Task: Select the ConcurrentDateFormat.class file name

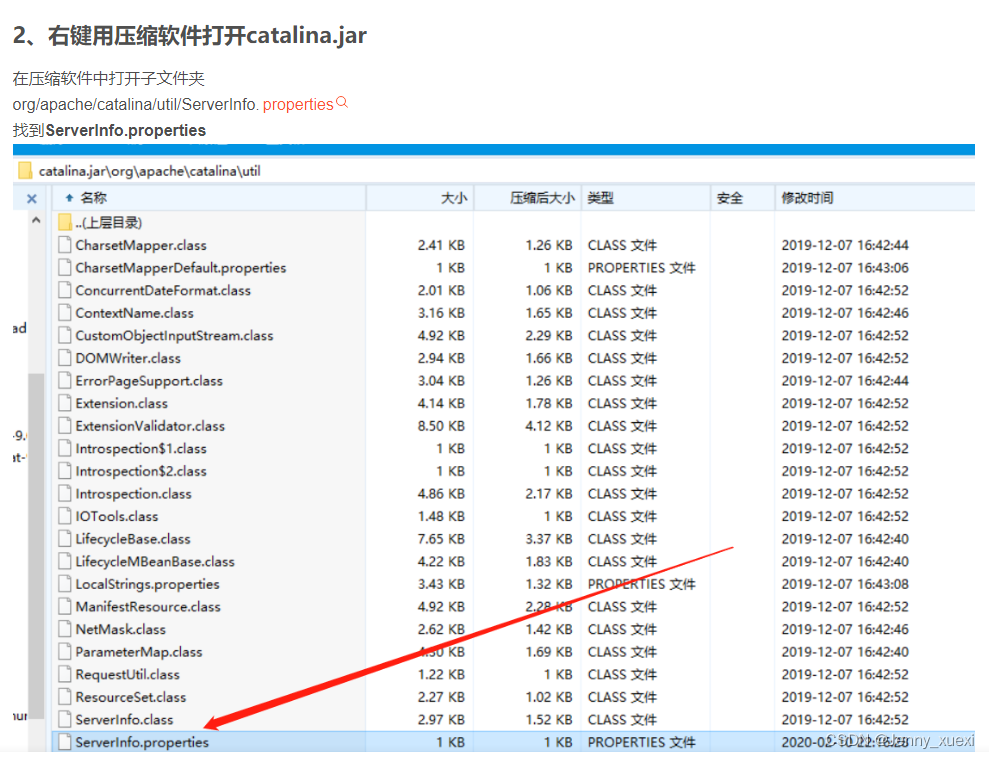Action: point(163,291)
